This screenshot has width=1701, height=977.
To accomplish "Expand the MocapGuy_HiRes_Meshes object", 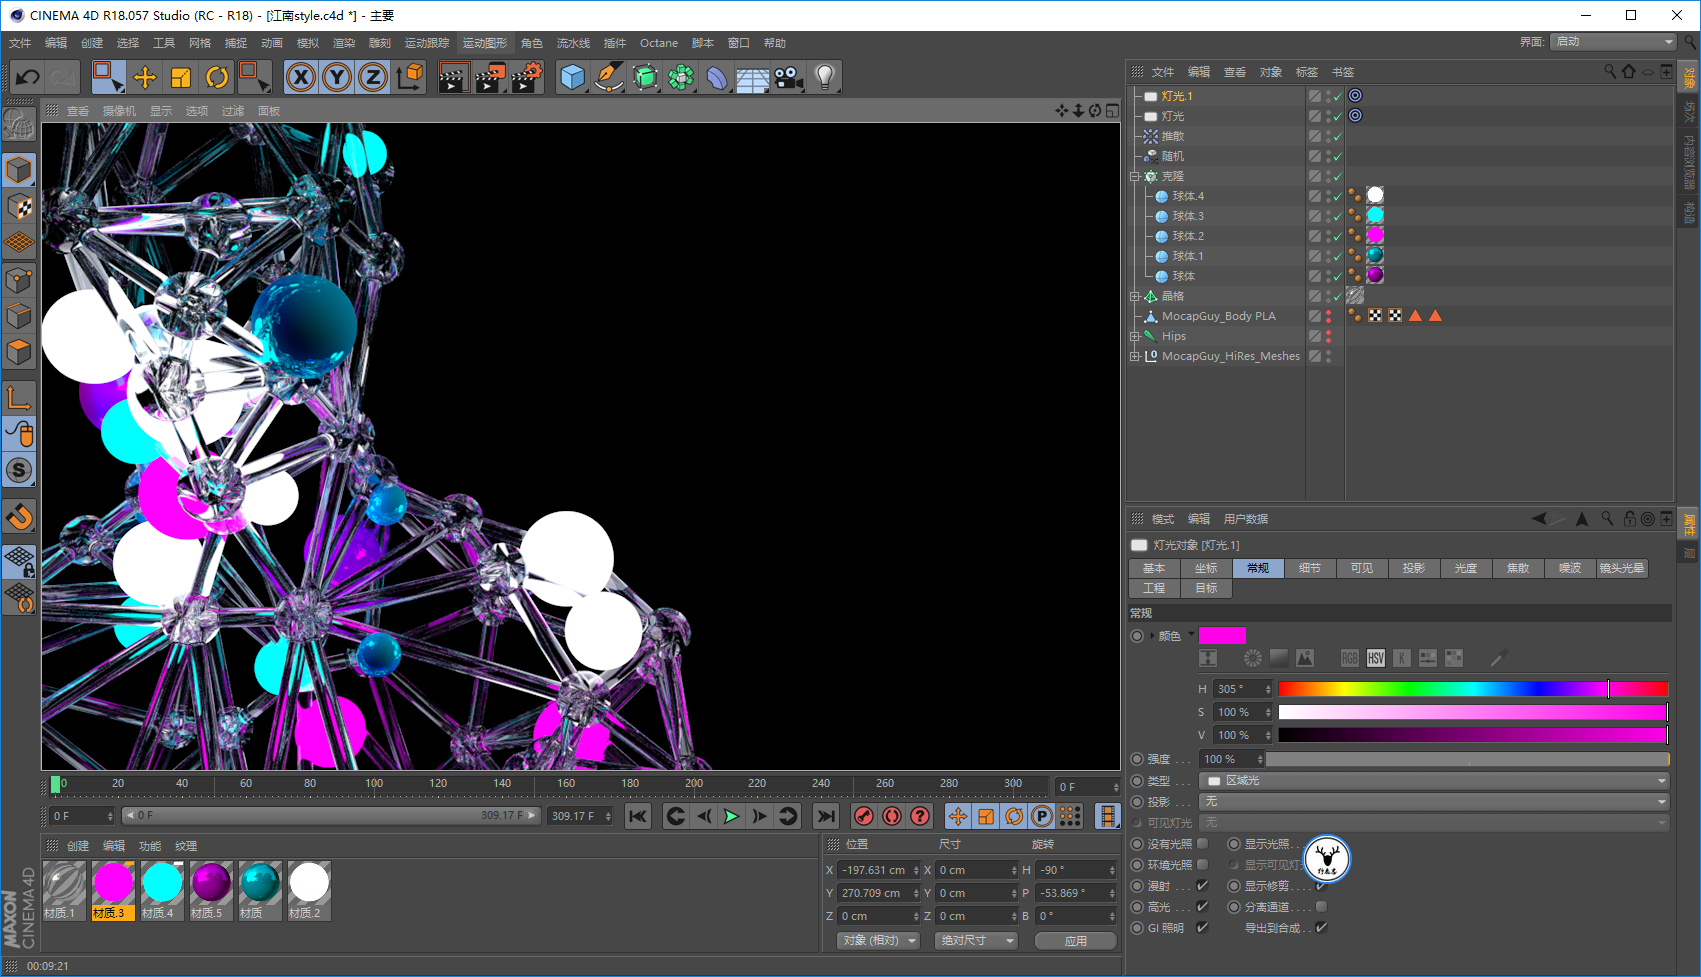I will (1135, 356).
